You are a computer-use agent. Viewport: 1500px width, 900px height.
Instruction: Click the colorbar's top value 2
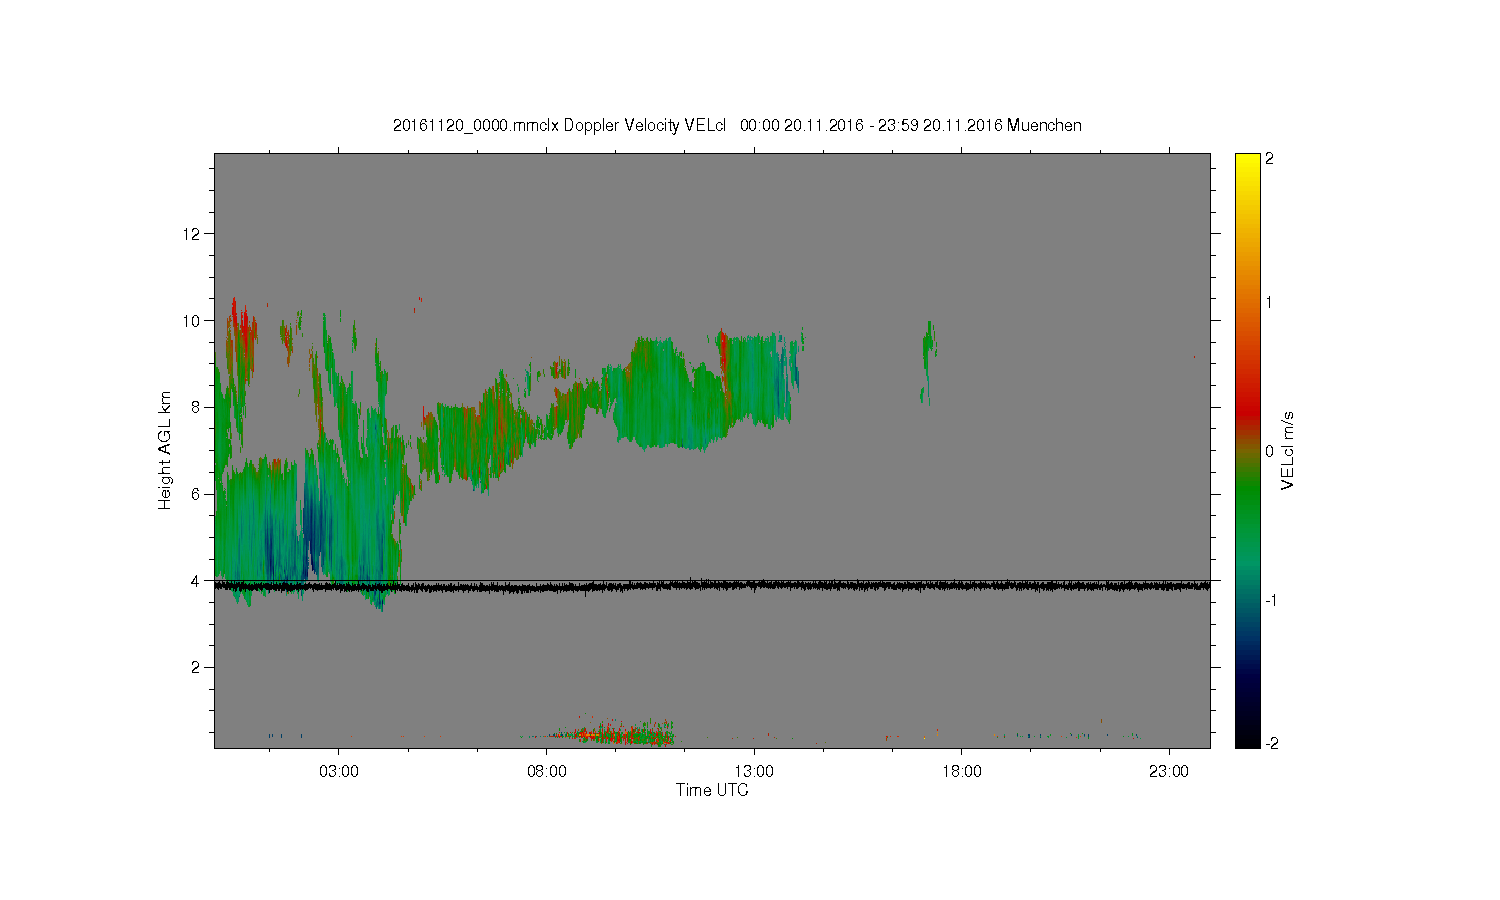coord(1270,159)
